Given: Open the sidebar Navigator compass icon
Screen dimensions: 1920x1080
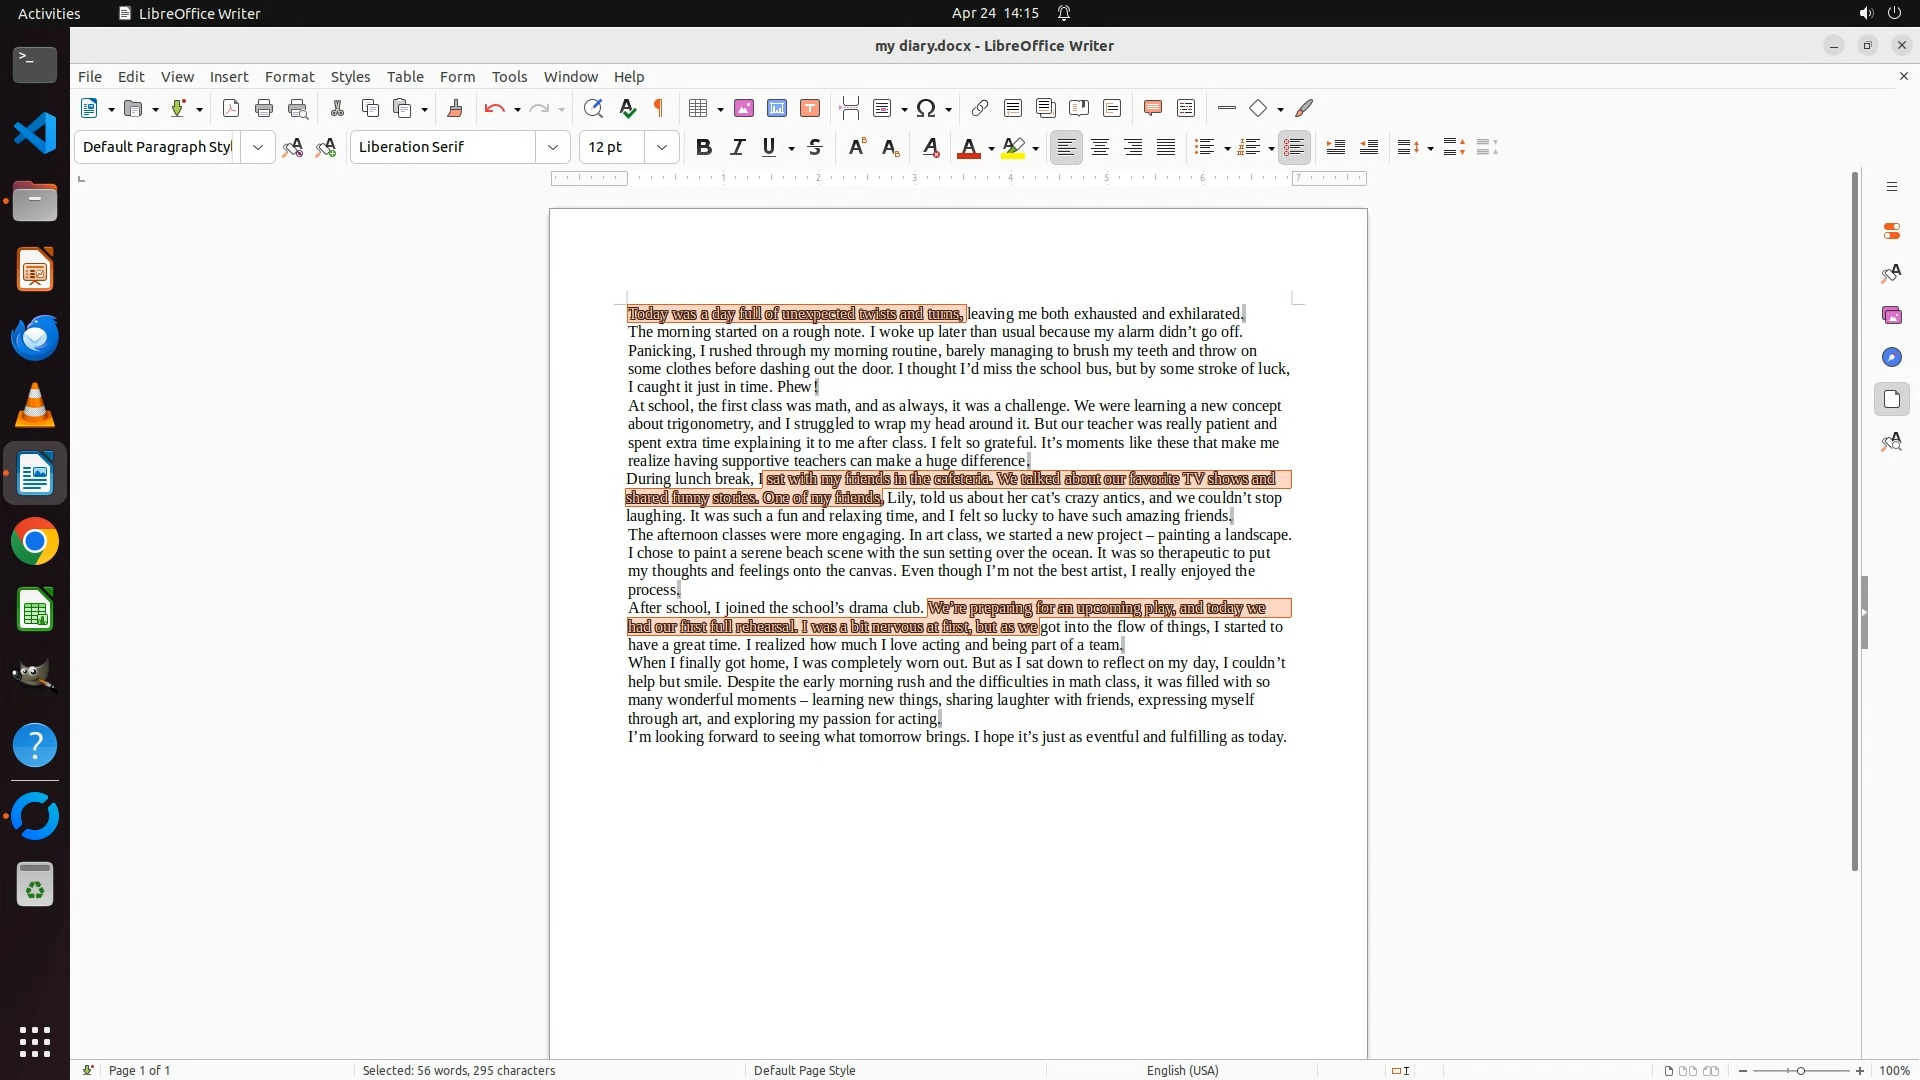Looking at the screenshot, I should (1891, 357).
